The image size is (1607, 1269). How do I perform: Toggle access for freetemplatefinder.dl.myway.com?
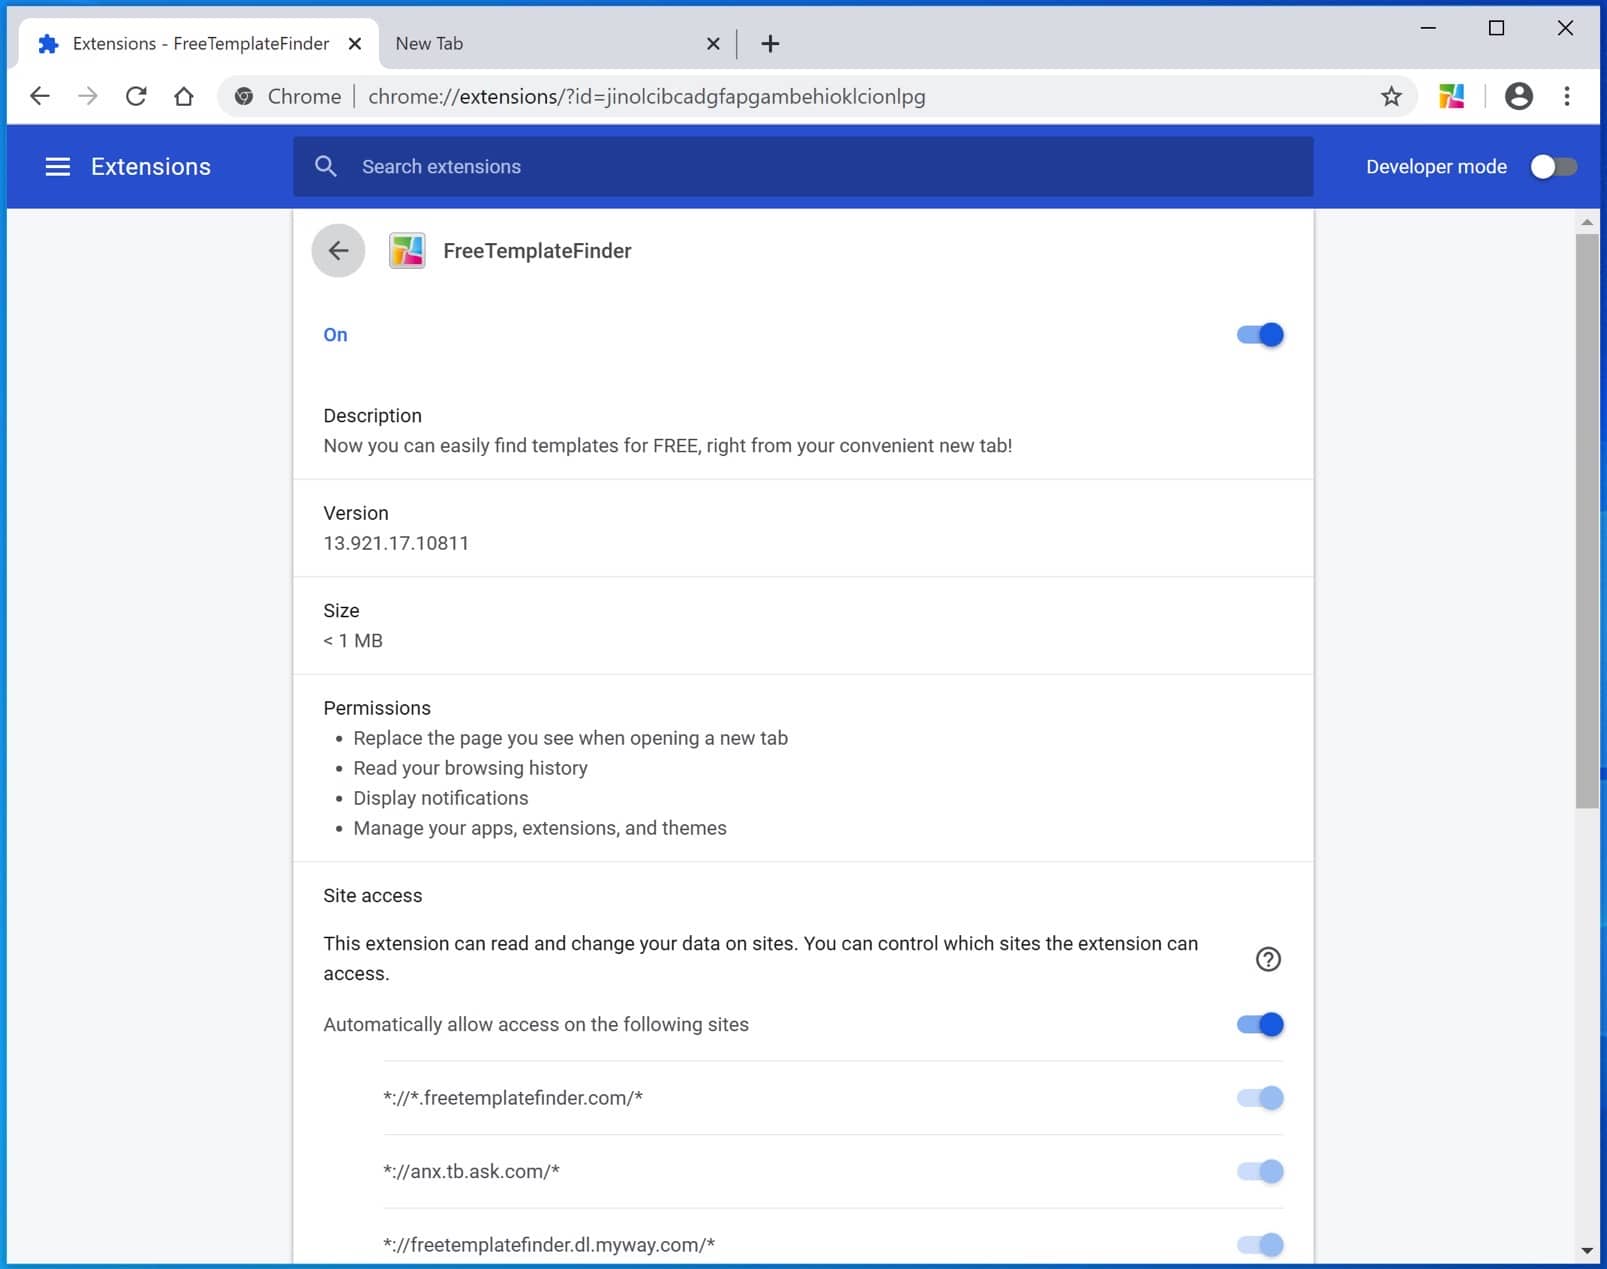(1260, 1245)
